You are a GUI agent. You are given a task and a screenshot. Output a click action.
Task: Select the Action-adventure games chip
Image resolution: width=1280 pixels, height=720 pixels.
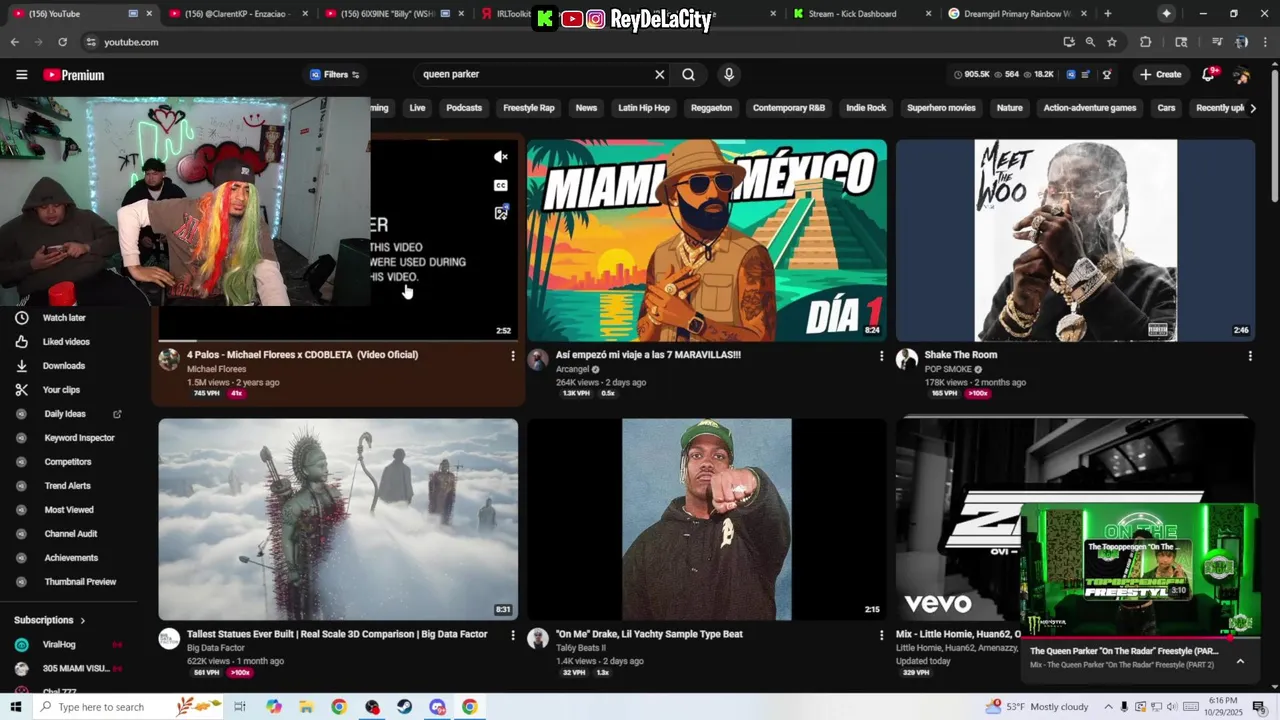1090,108
